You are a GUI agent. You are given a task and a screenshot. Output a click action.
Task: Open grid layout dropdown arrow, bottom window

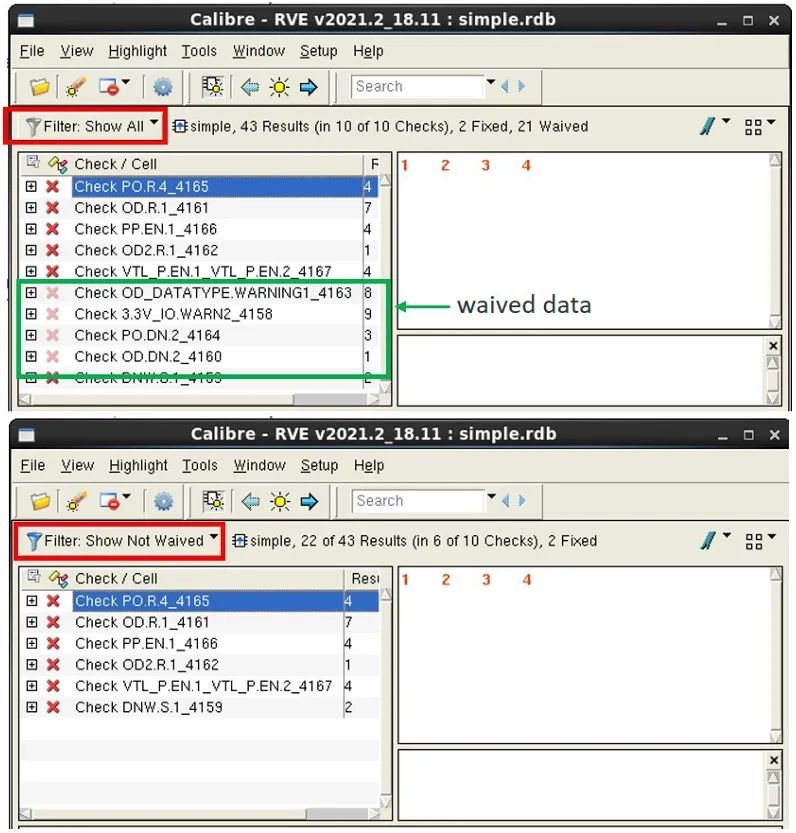tap(772, 537)
